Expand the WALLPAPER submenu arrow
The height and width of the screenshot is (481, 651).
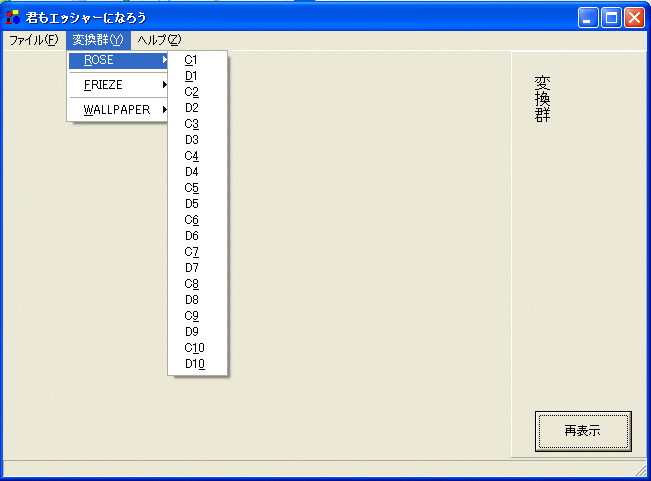[x=164, y=110]
